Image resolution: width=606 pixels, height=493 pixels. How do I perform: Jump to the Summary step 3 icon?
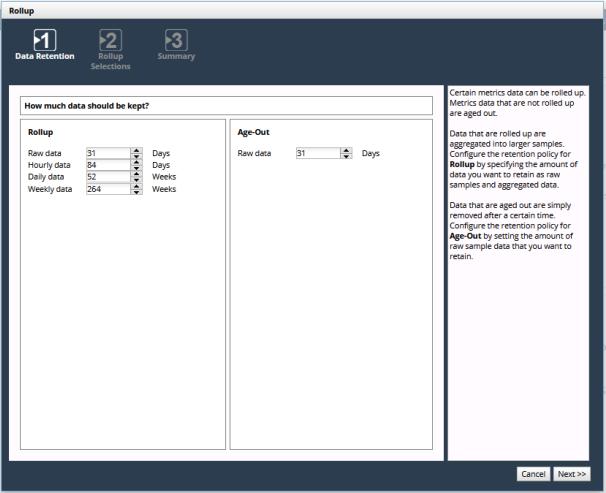(x=175, y=39)
